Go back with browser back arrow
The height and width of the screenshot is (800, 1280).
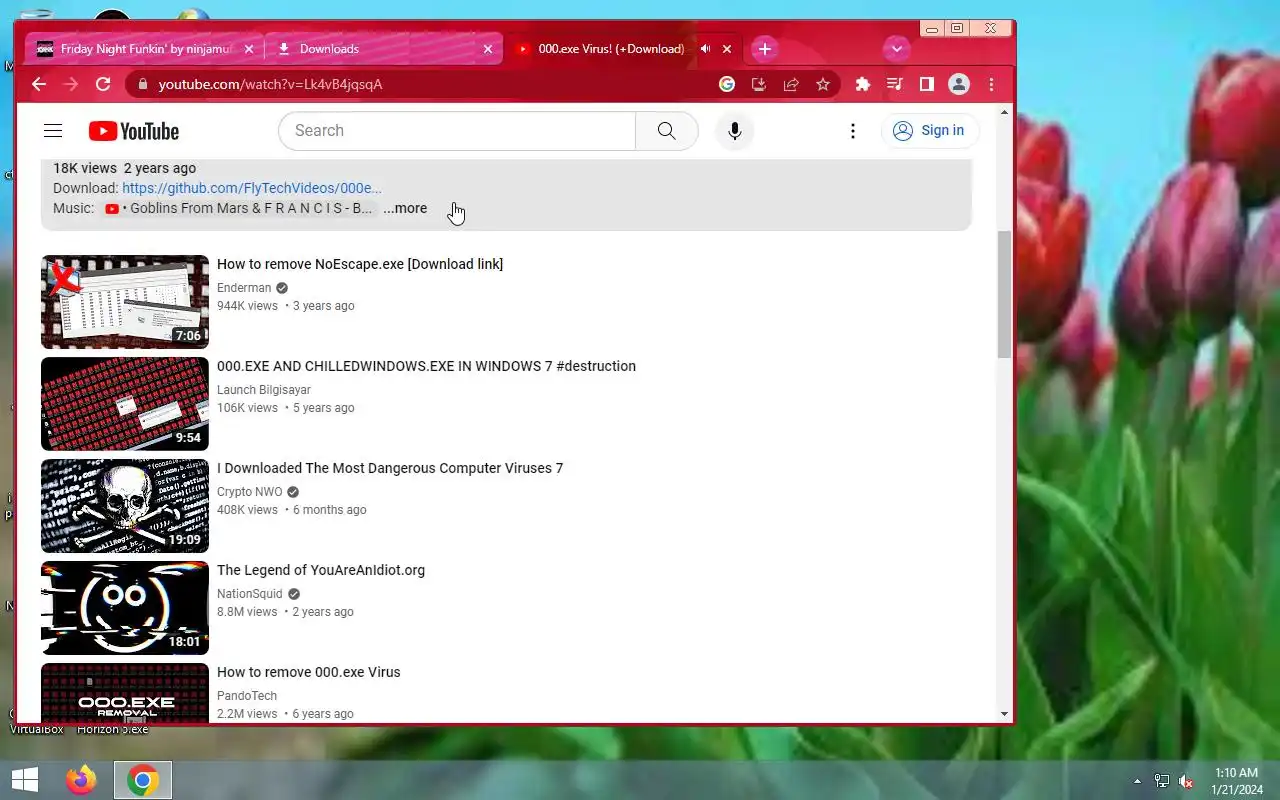(x=39, y=84)
